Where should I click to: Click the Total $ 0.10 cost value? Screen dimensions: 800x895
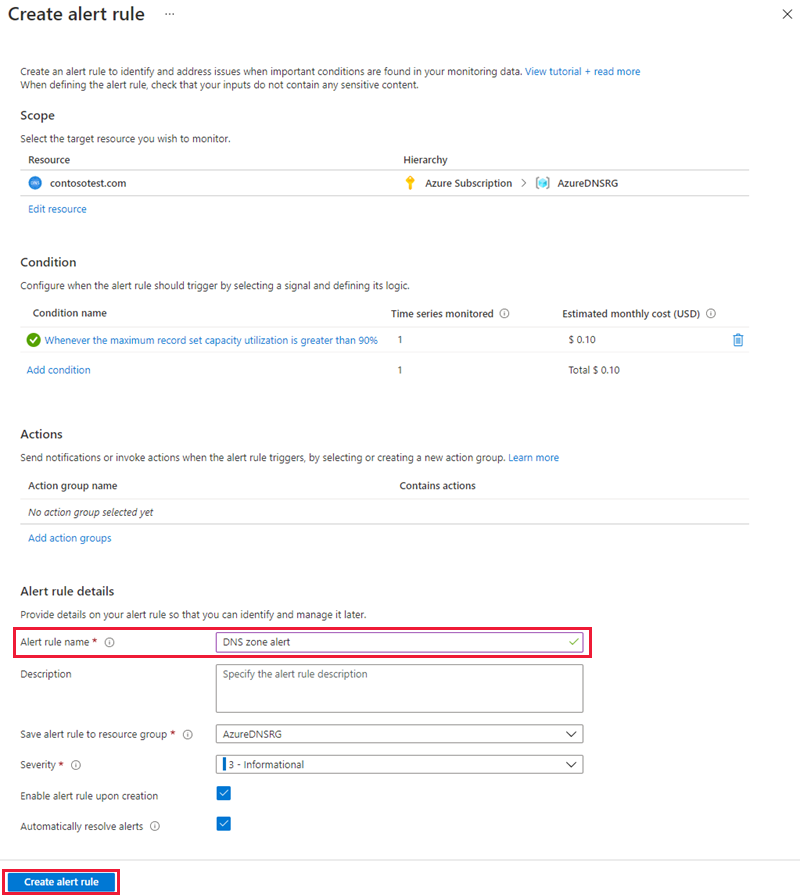tap(594, 370)
